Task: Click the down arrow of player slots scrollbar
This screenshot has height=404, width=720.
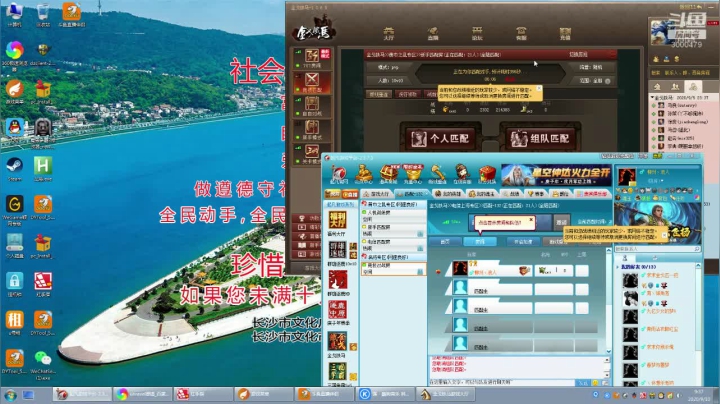Action: 608,352
